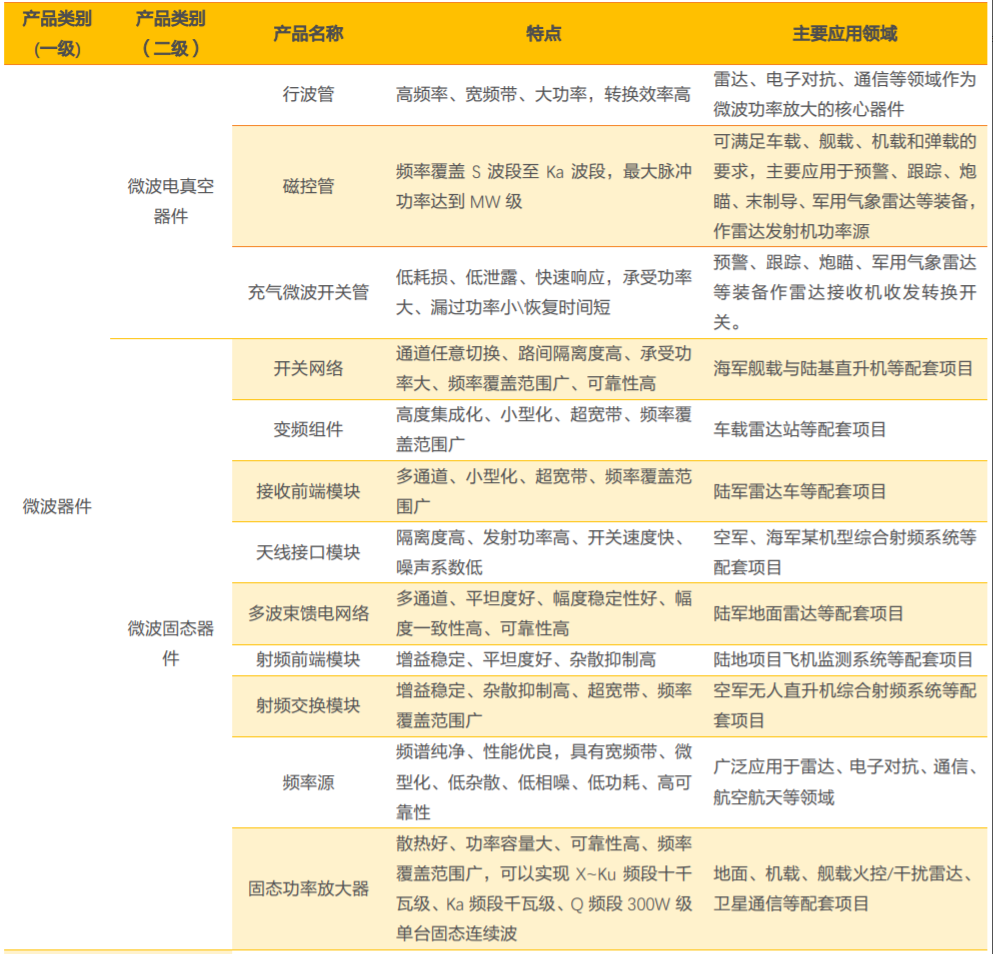Select feature text 高频率、宽频带、大功率

[491, 94]
